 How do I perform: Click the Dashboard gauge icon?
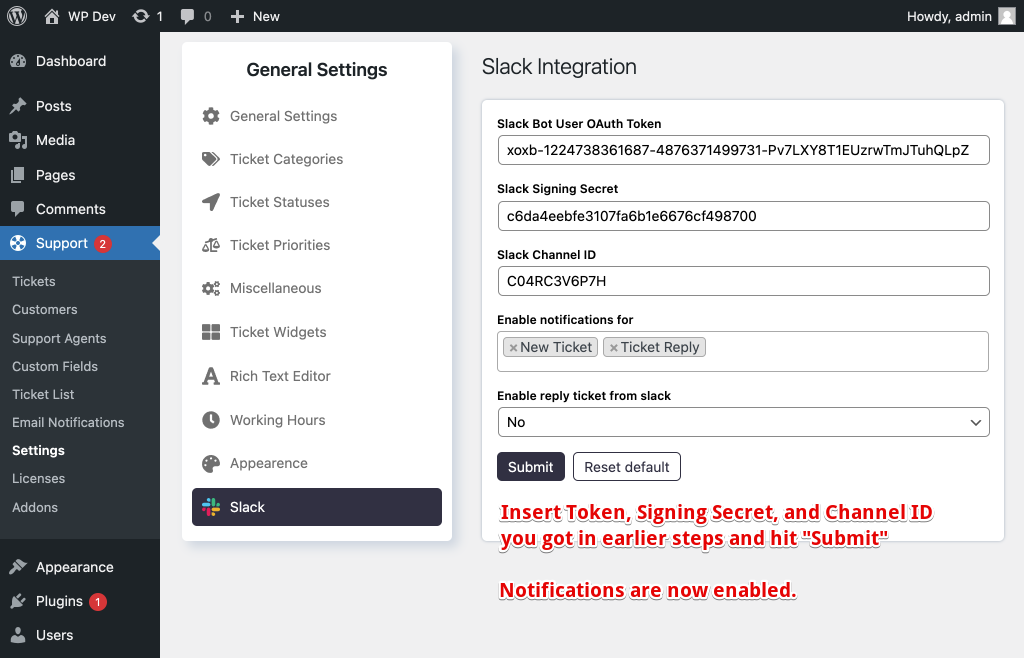18,61
